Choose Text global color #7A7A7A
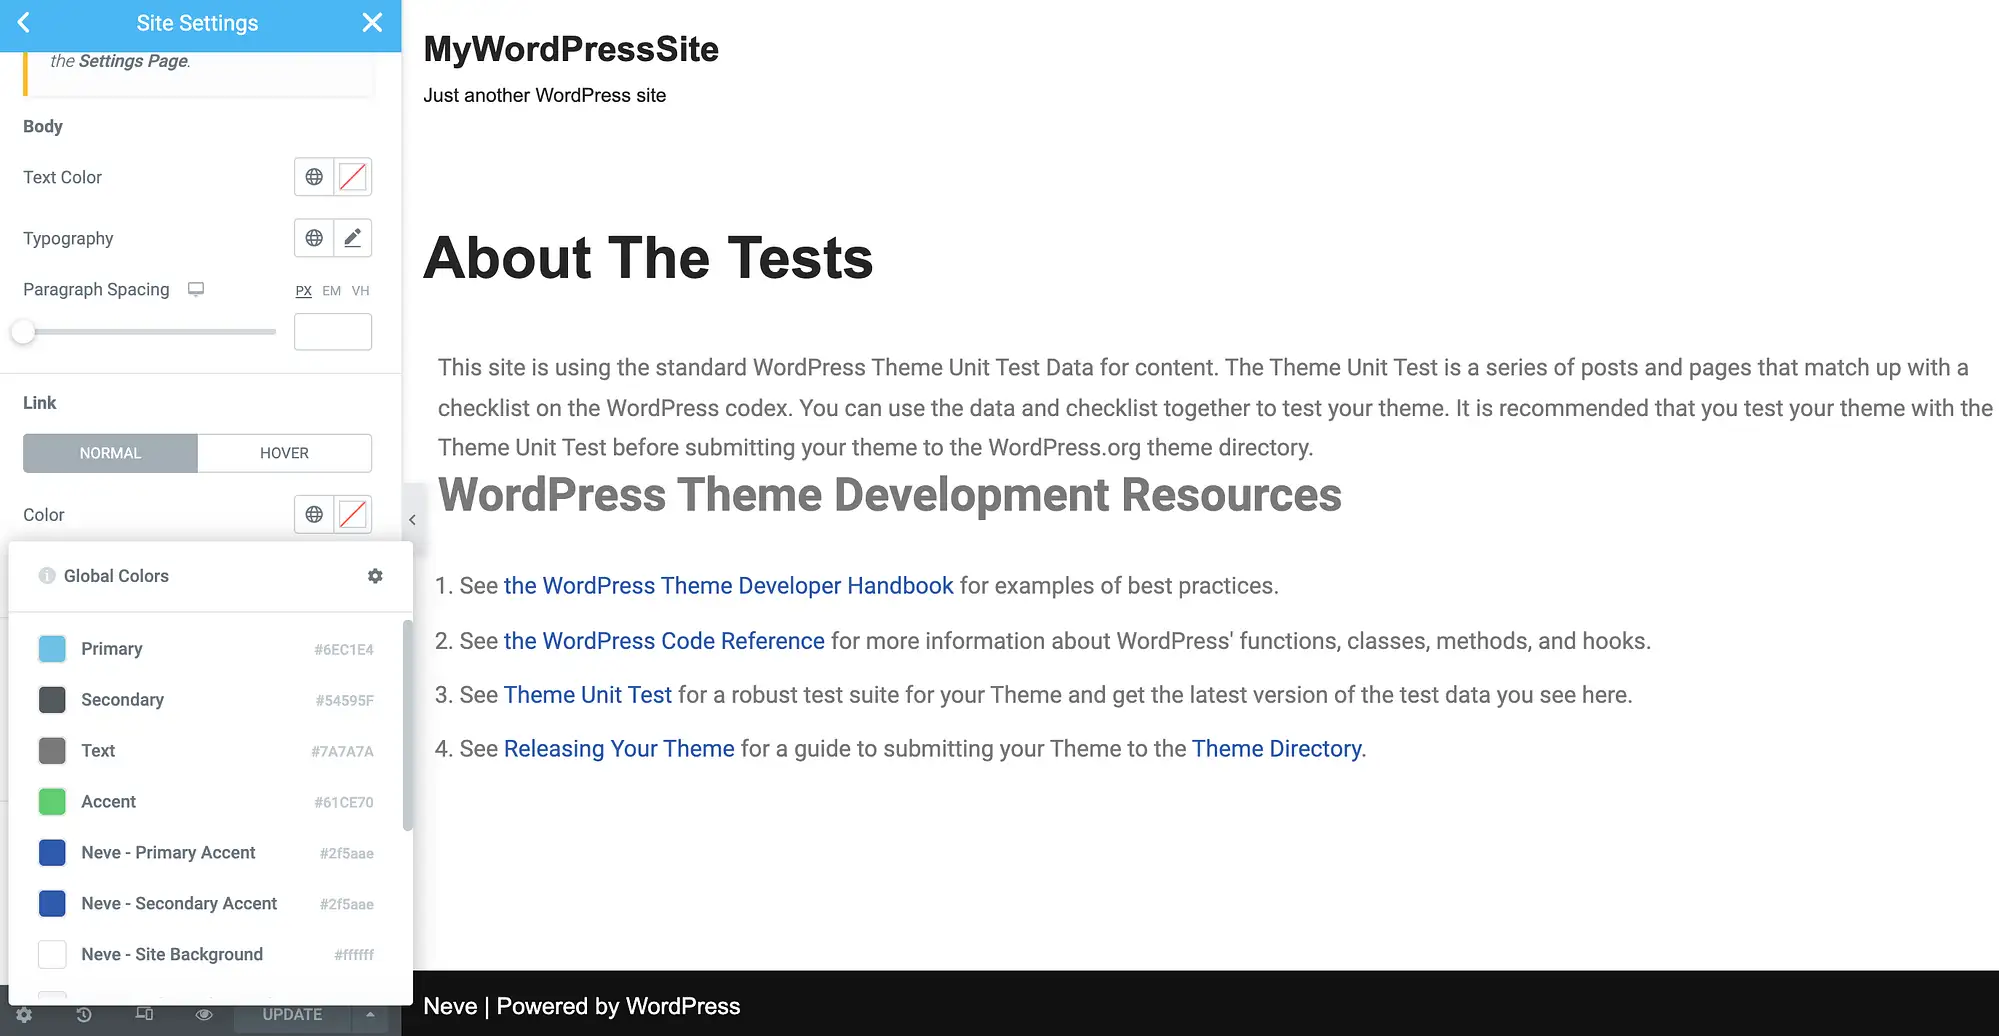1999x1036 pixels. coord(206,751)
